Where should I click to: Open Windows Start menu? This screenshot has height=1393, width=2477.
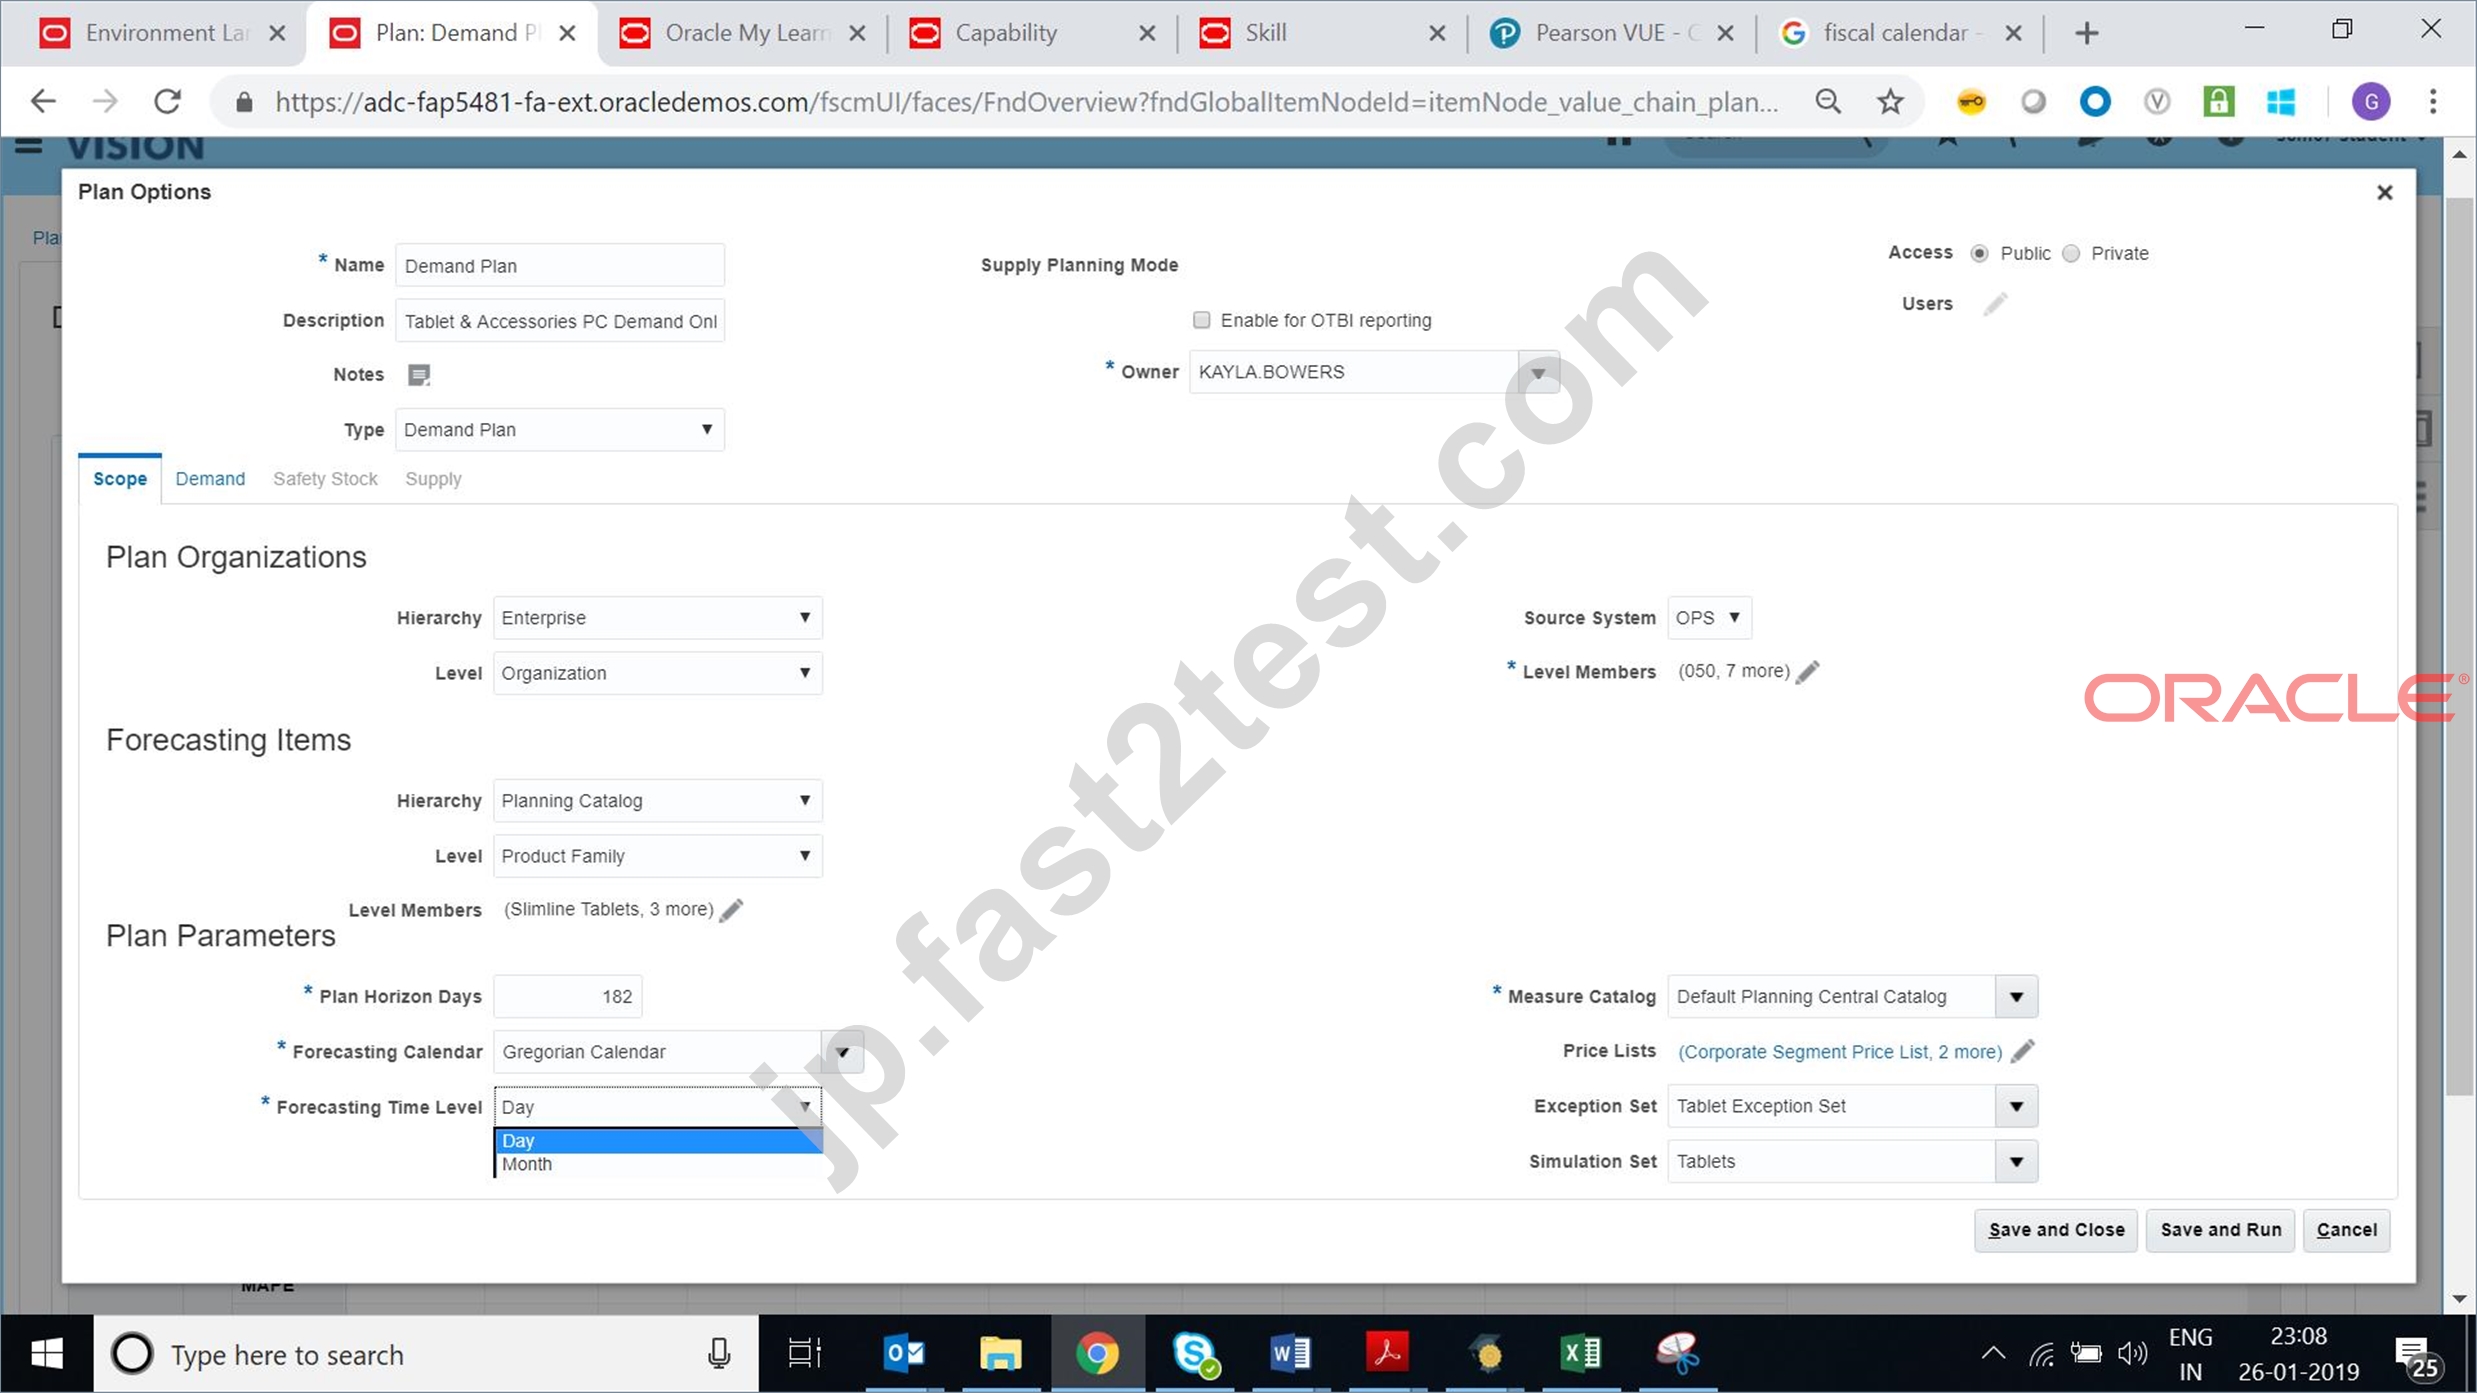point(46,1354)
